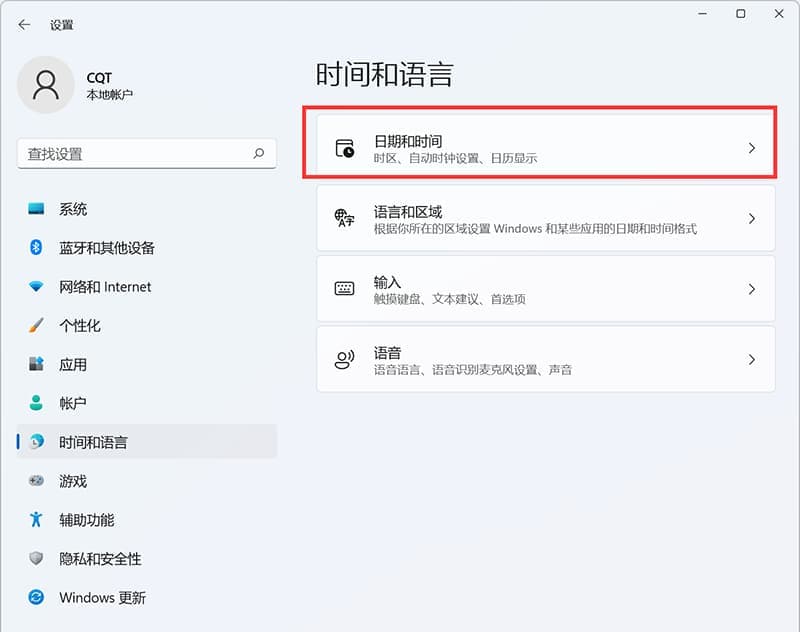
Task: Expand 输入 chevron arrow
Action: coord(752,289)
